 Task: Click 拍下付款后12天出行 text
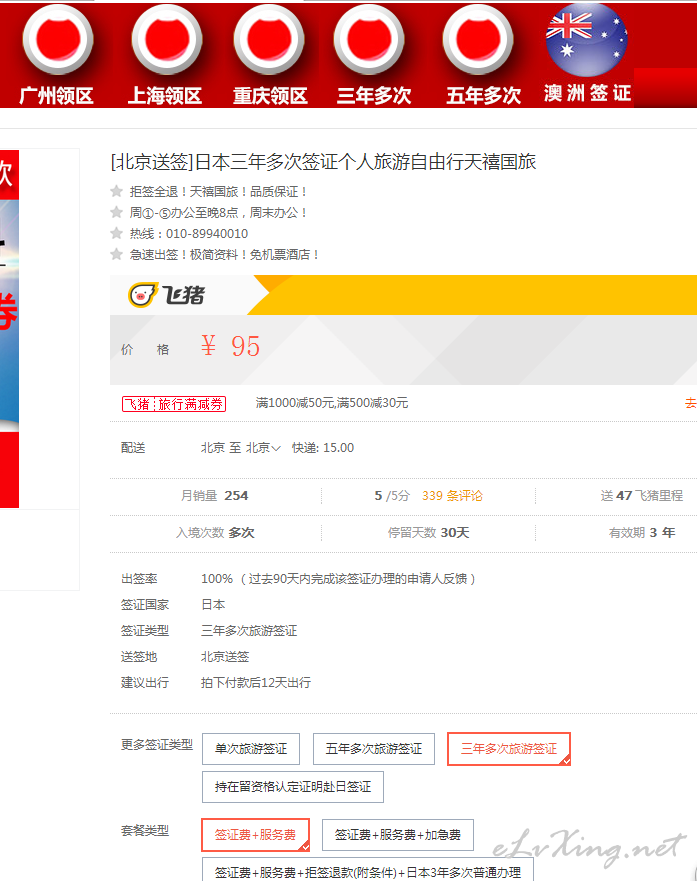[256, 683]
